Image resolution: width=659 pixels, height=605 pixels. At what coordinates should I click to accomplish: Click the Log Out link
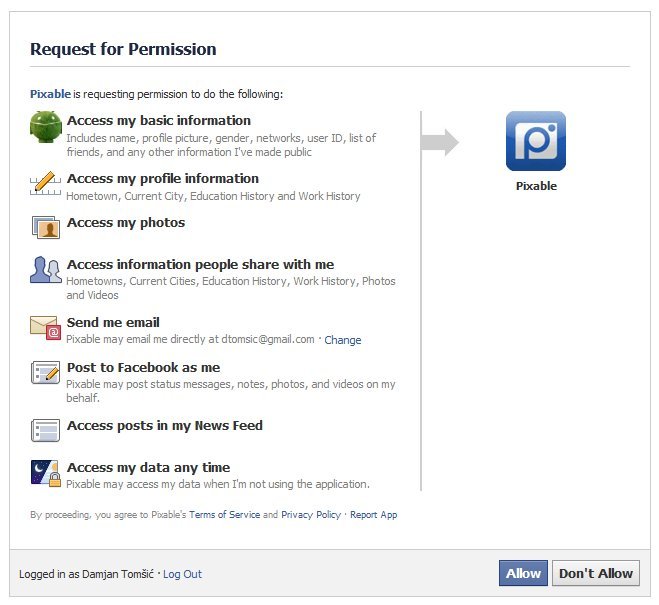coord(182,574)
